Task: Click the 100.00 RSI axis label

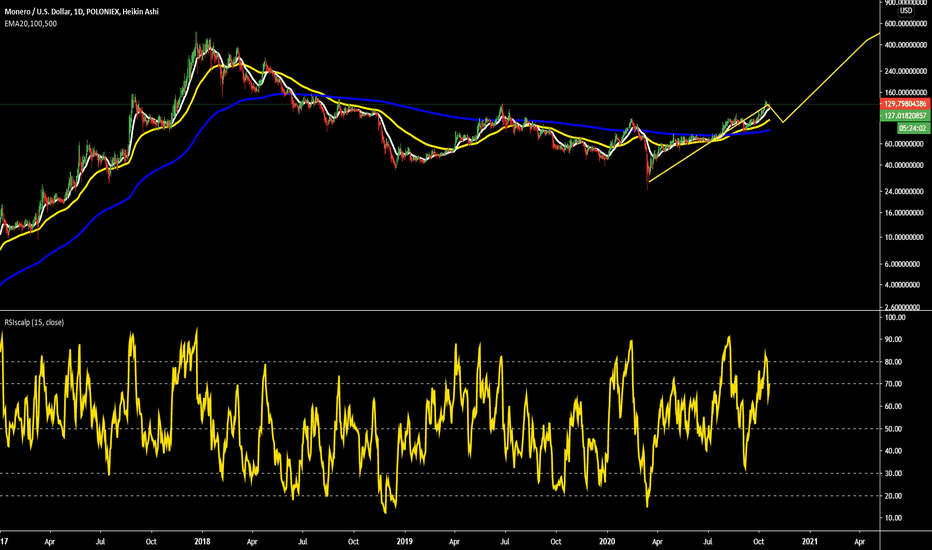Action: (895, 318)
